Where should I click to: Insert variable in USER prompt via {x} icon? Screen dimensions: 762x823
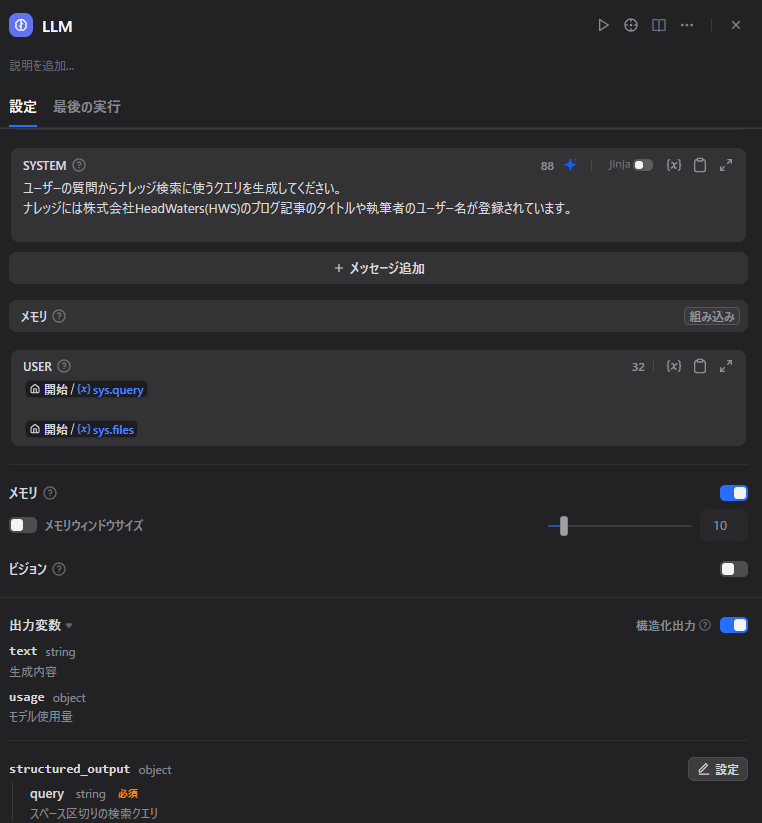tap(674, 366)
